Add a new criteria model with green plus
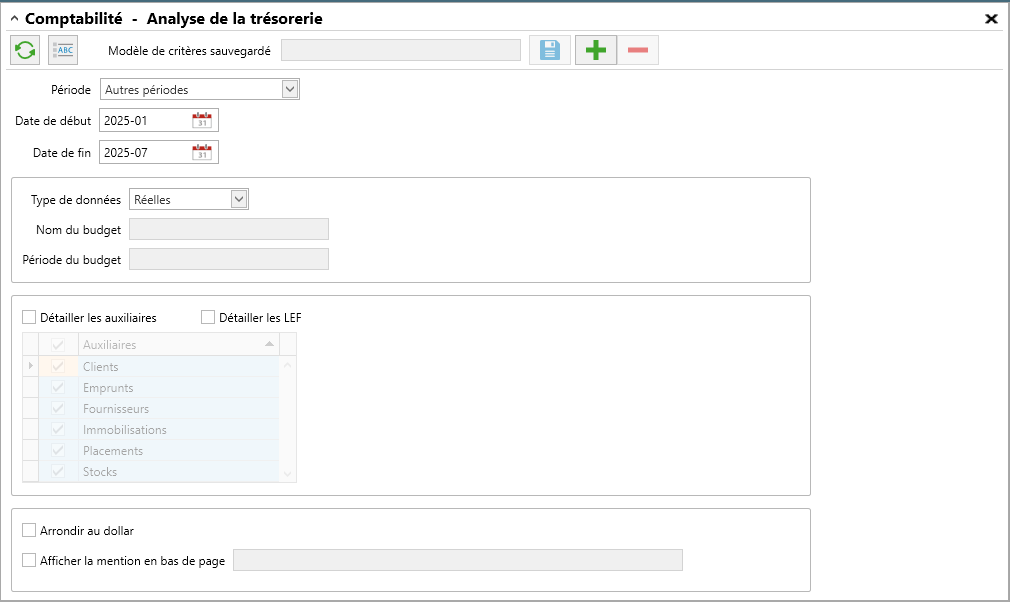Screen dimensions: 1010x602 (x=596, y=50)
